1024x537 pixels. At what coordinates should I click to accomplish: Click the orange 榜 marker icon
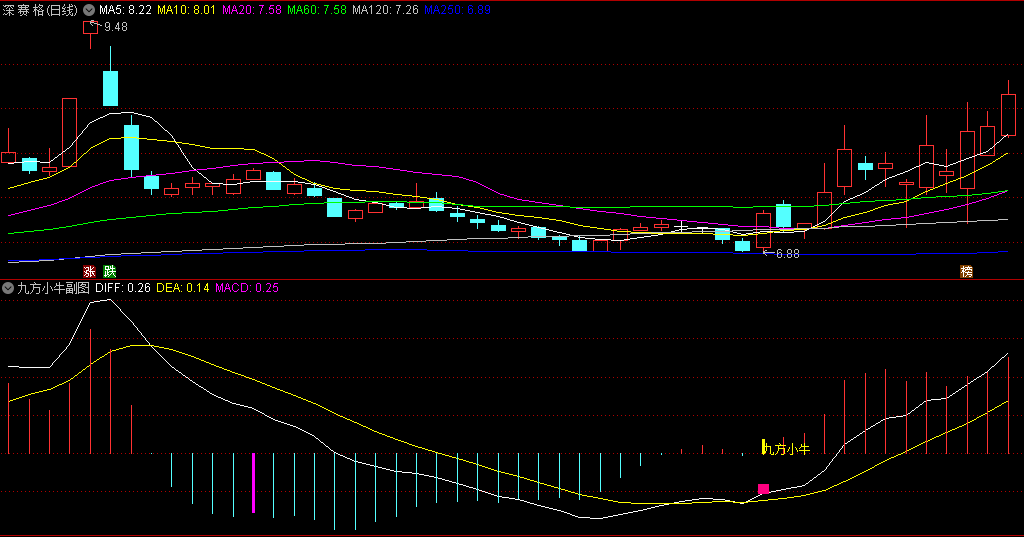click(966, 271)
